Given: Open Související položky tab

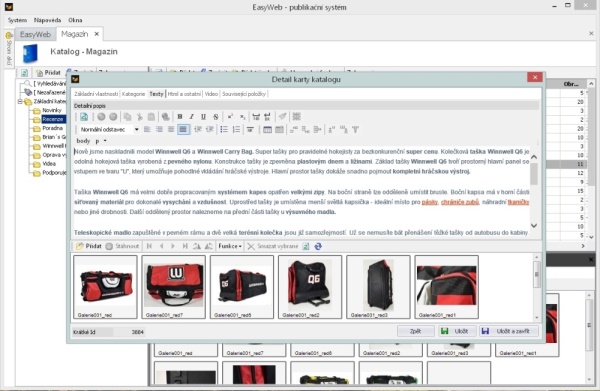Looking at the screenshot, I should [244, 94].
